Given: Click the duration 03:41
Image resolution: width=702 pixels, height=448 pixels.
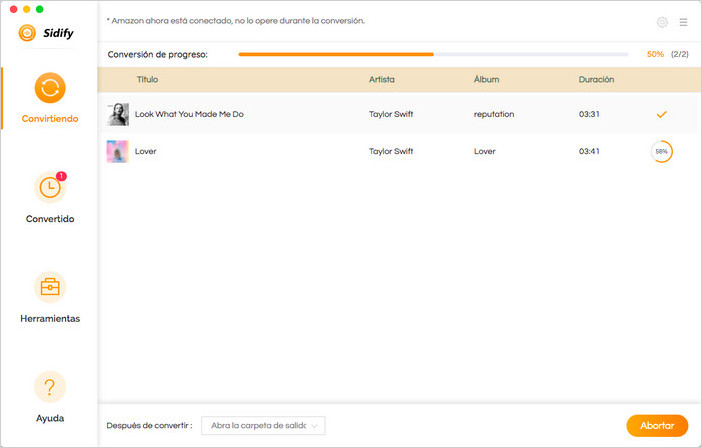Looking at the screenshot, I should click(589, 151).
